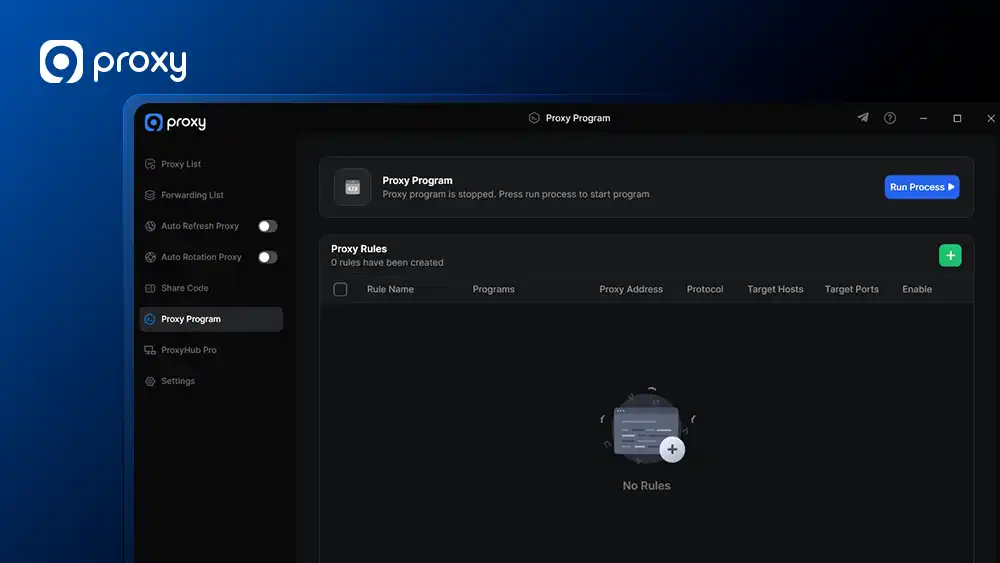Image resolution: width=1000 pixels, height=563 pixels.
Task: Open the Telegram icon in title bar
Action: tap(863, 118)
